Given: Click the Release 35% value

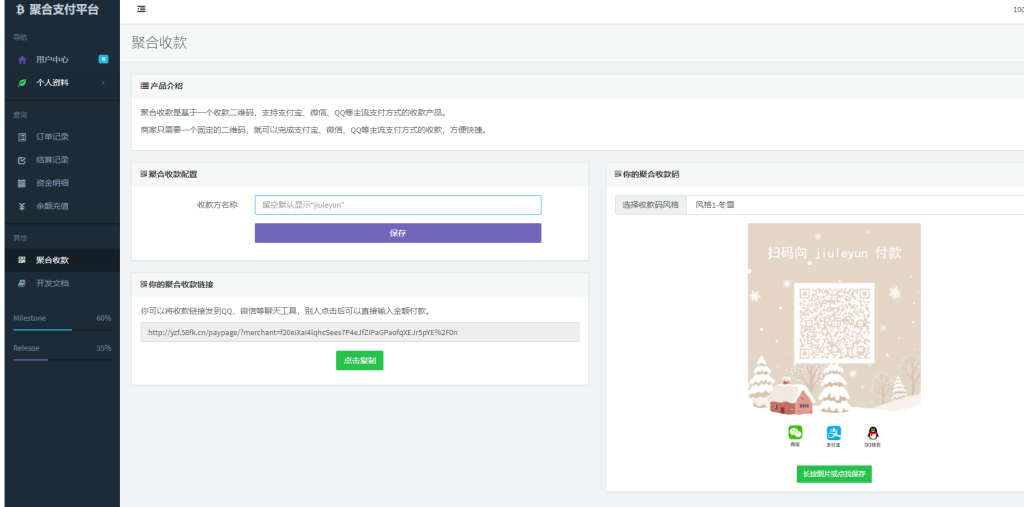Looking at the screenshot, I should point(104,348).
